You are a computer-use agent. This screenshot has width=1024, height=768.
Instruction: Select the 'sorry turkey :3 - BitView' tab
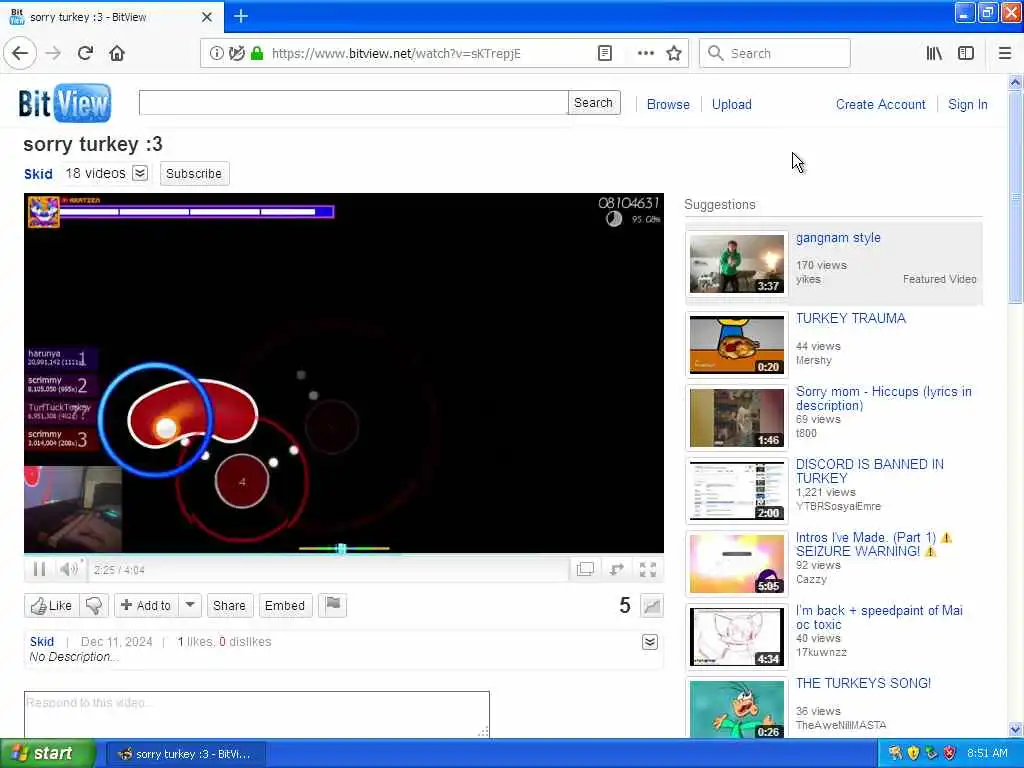point(111,17)
